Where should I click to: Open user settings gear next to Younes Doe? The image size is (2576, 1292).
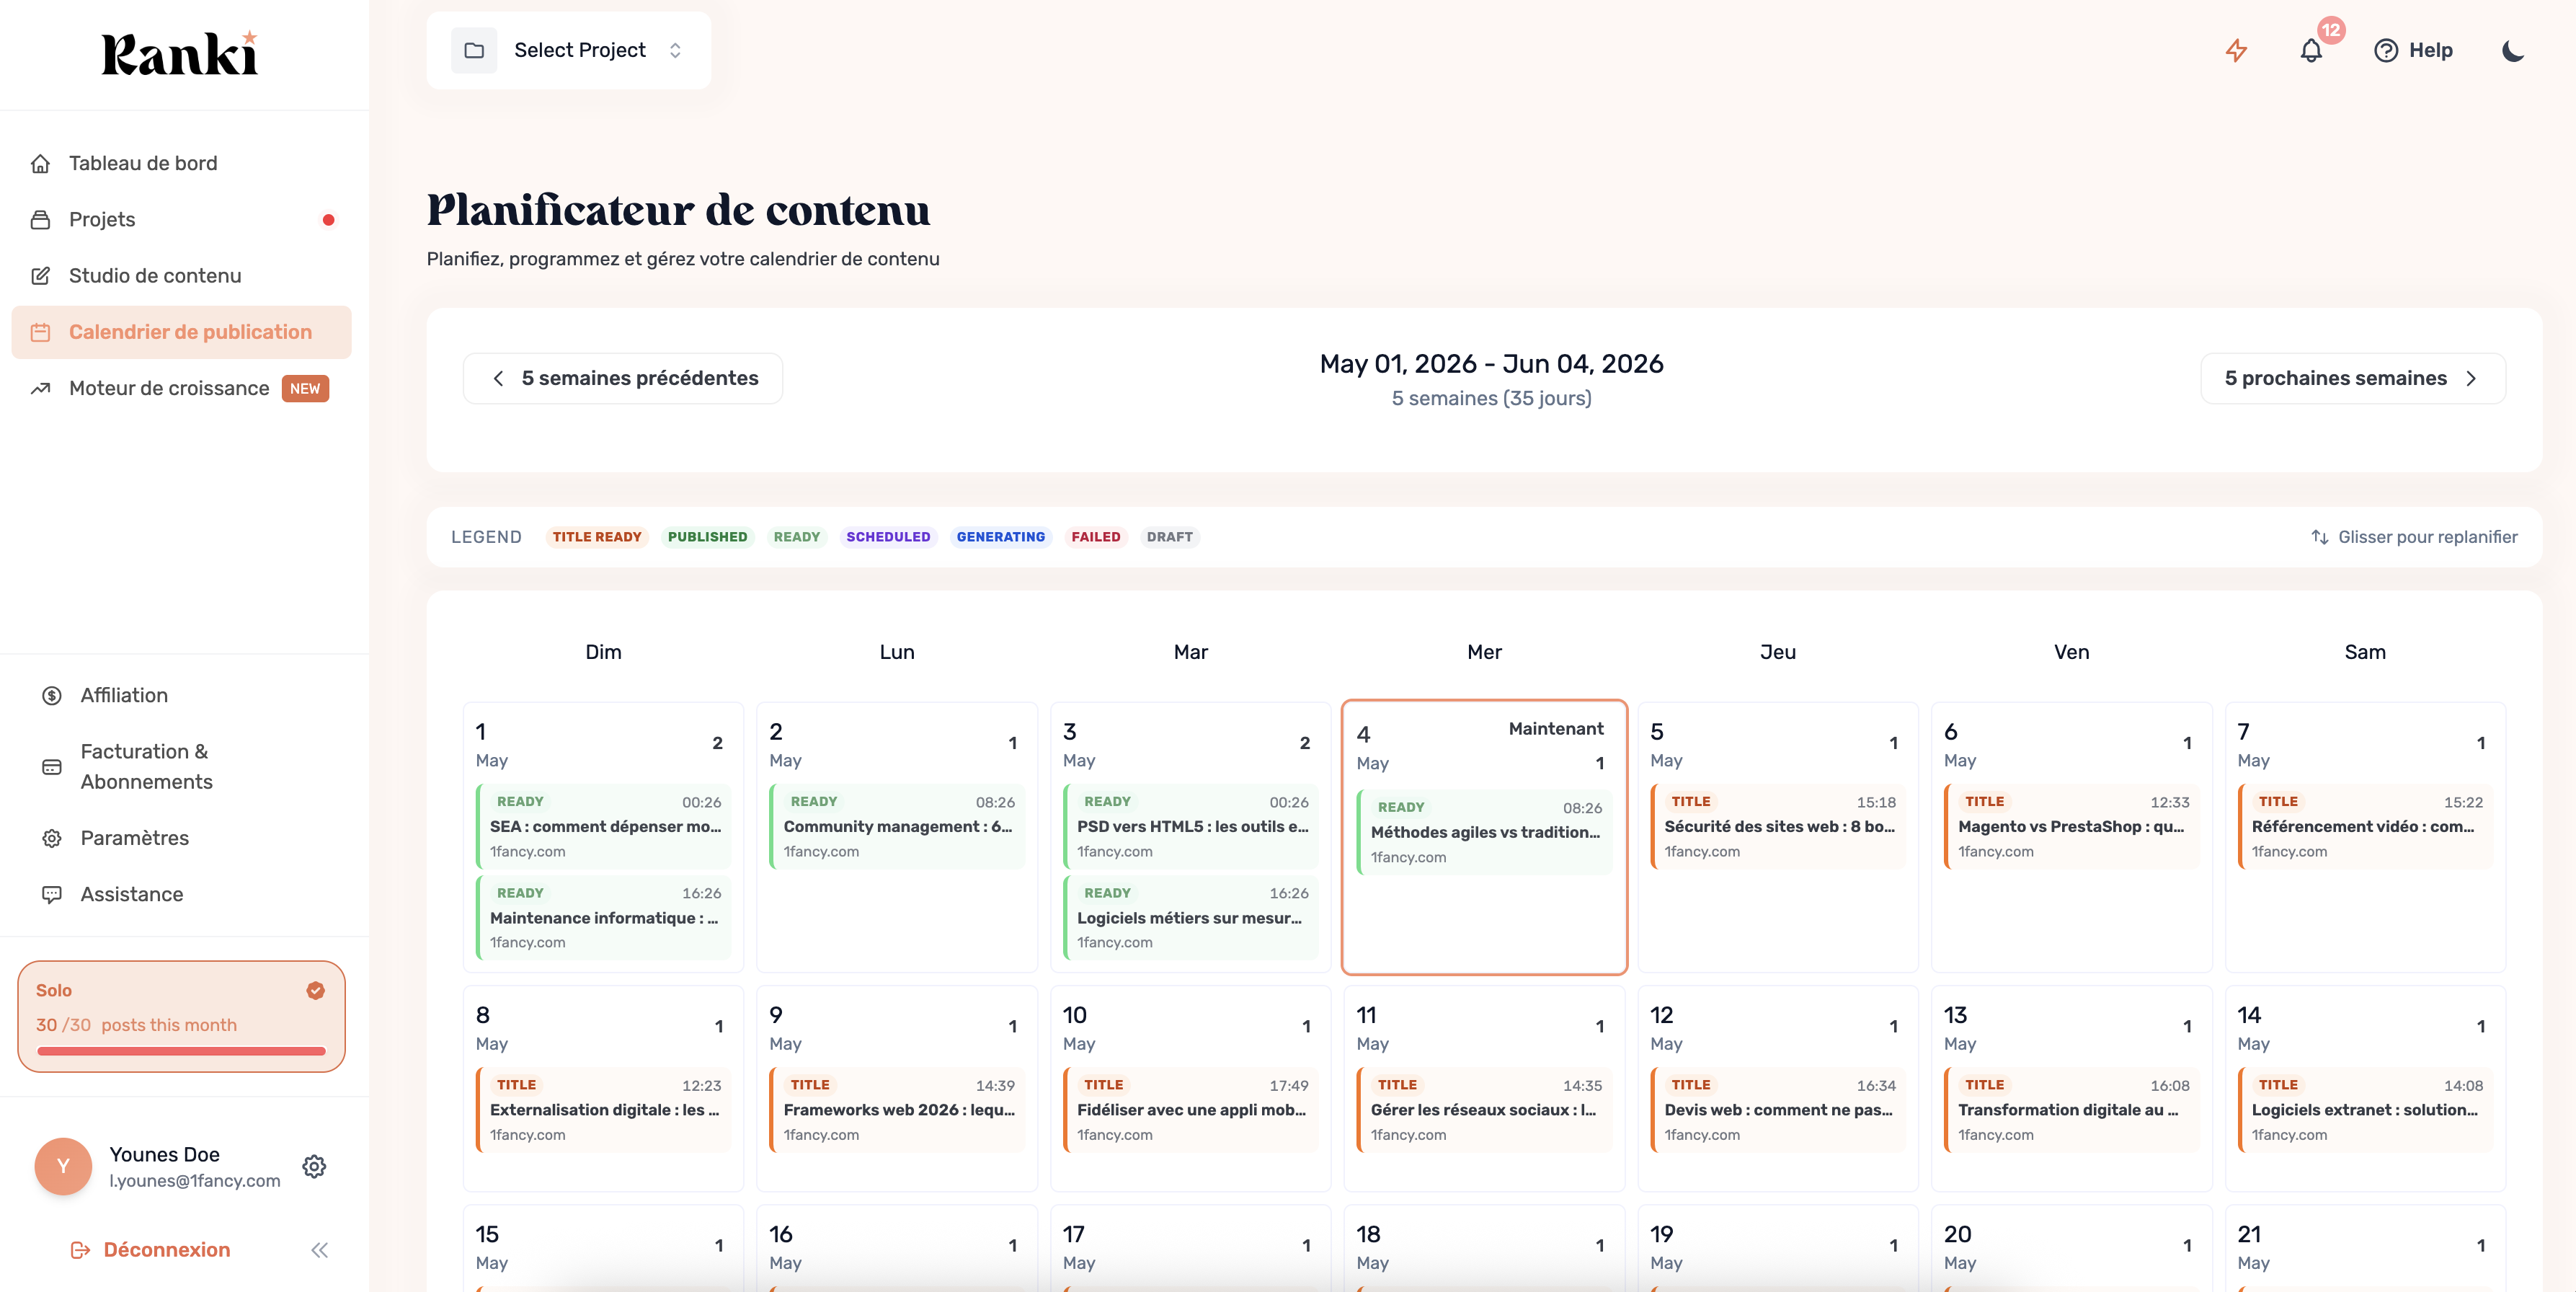(314, 1166)
